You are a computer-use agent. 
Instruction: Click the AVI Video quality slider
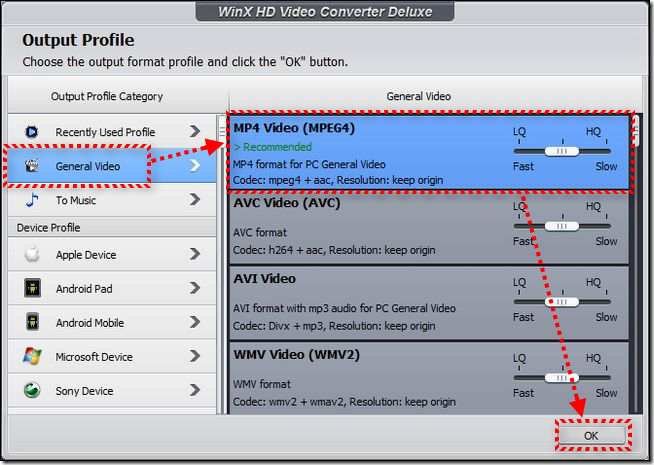coord(564,301)
